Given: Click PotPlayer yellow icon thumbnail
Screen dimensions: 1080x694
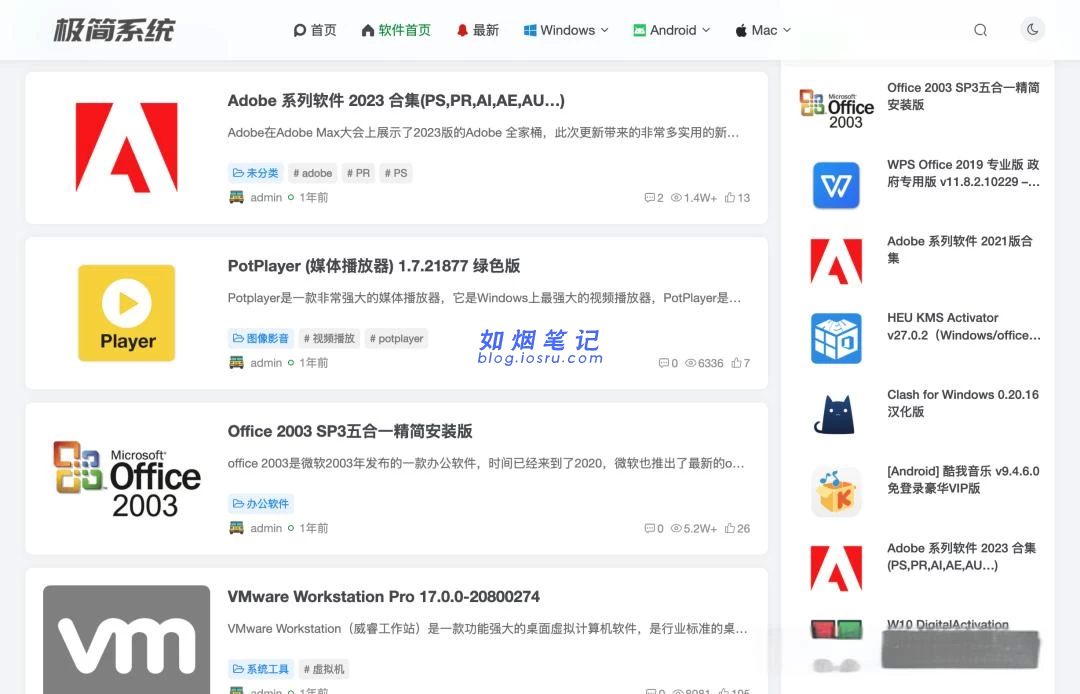Looking at the screenshot, I should tap(127, 313).
